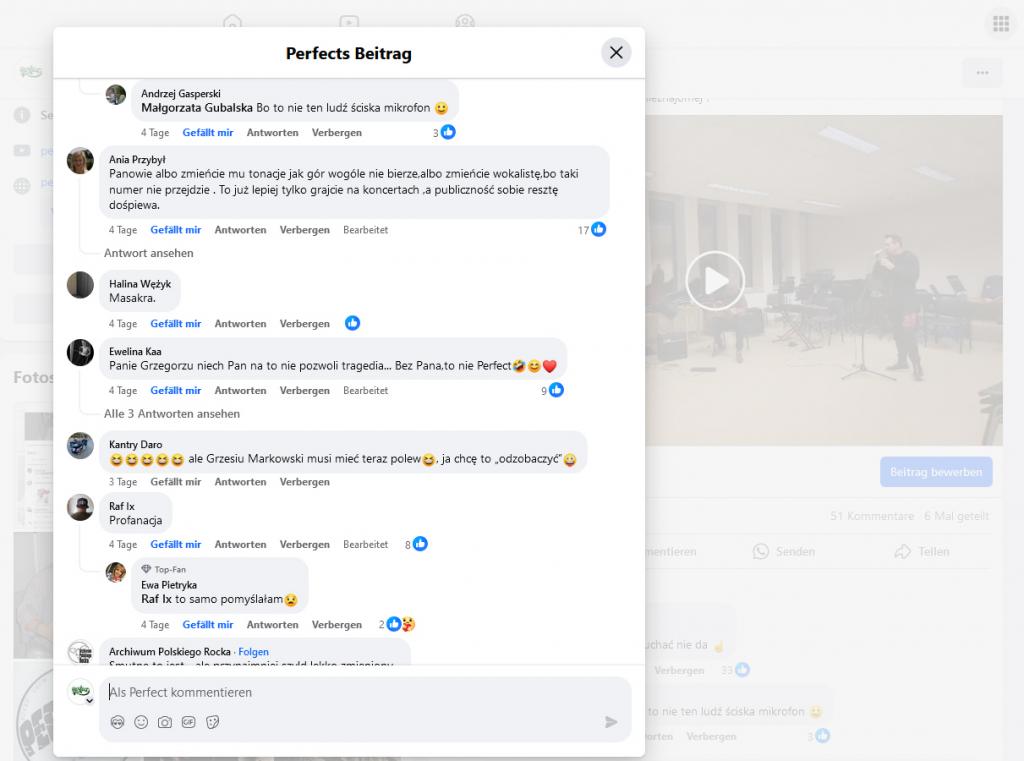
Task: Open Kantry Daro's profile avatar
Action: tap(80, 445)
